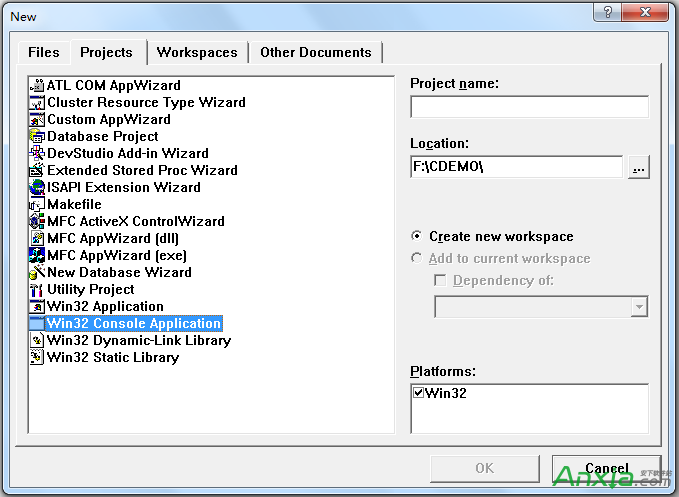
Task: Click the Cancel button
Action: coord(607,468)
